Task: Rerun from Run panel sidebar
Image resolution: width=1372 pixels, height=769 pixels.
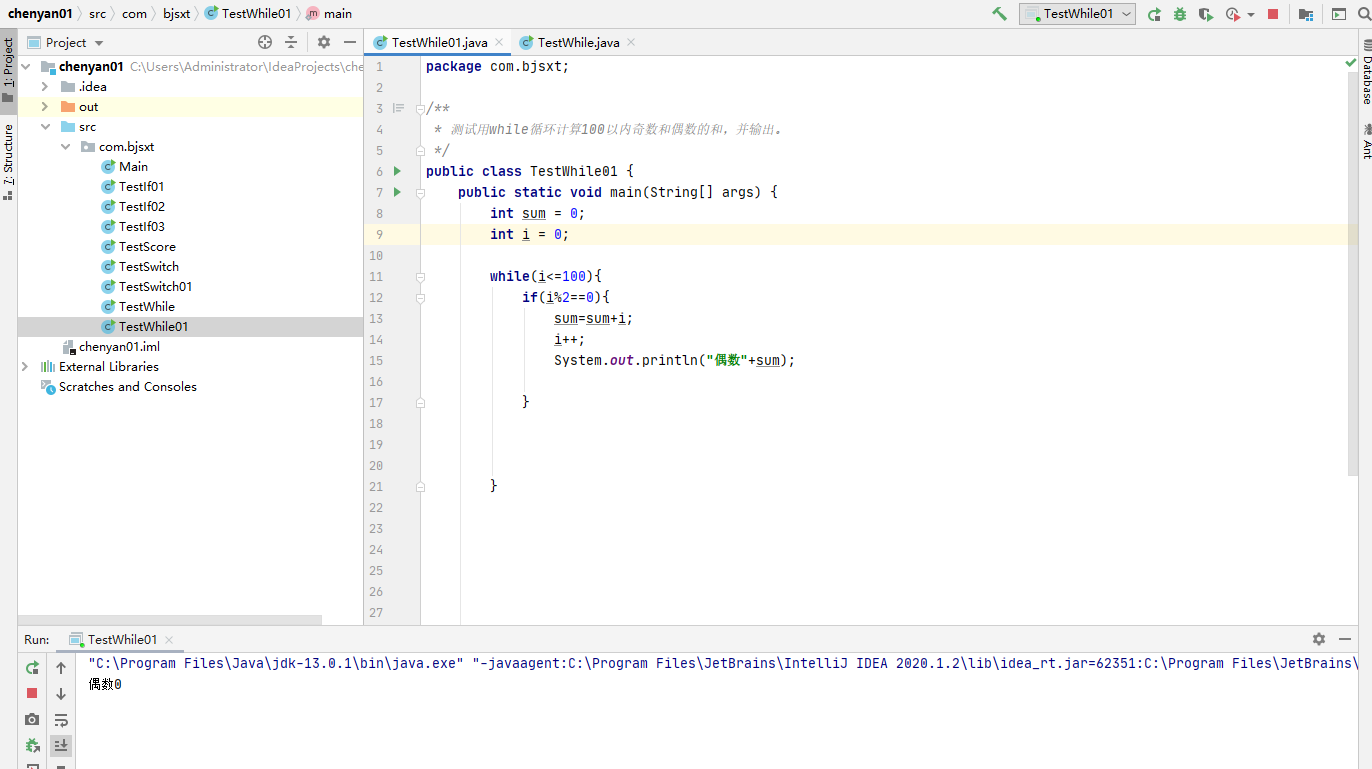Action: coord(32,667)
